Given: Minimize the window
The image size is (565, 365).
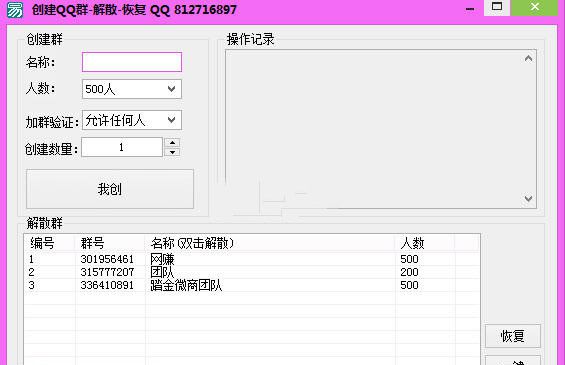Looking at the screenshot, I should 470,9.
